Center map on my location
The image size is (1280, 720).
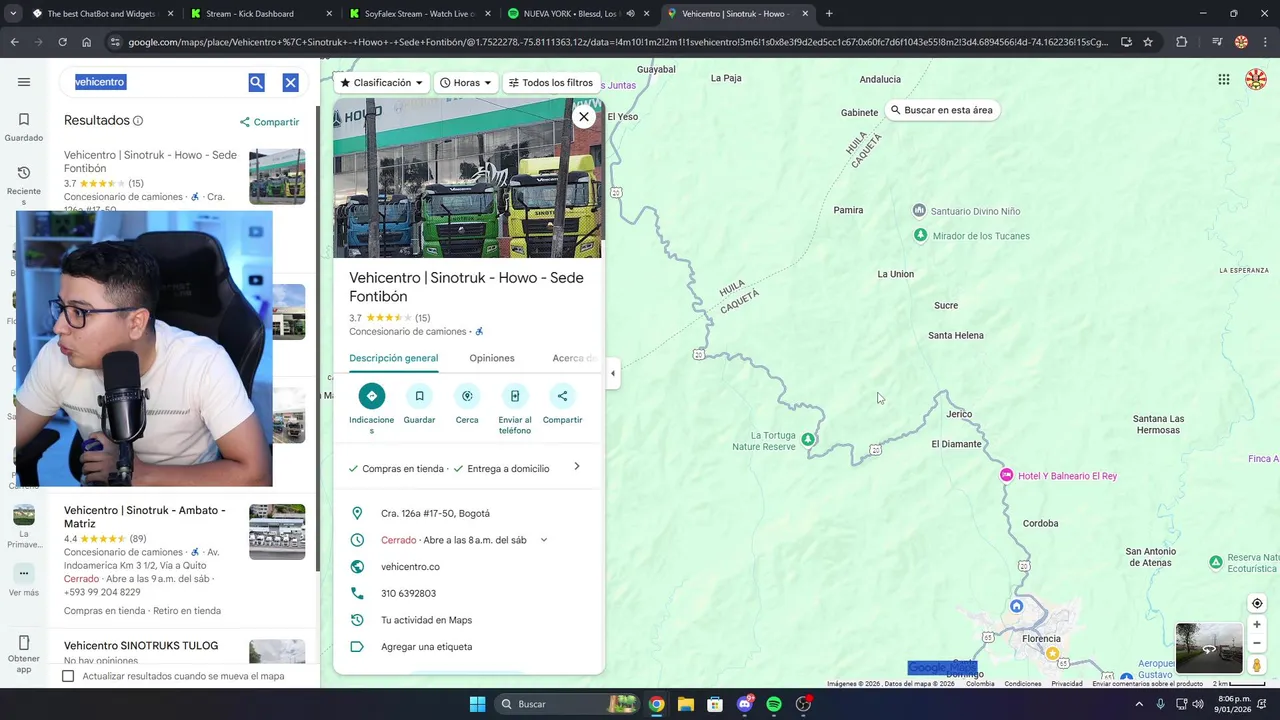[1257, 603]
